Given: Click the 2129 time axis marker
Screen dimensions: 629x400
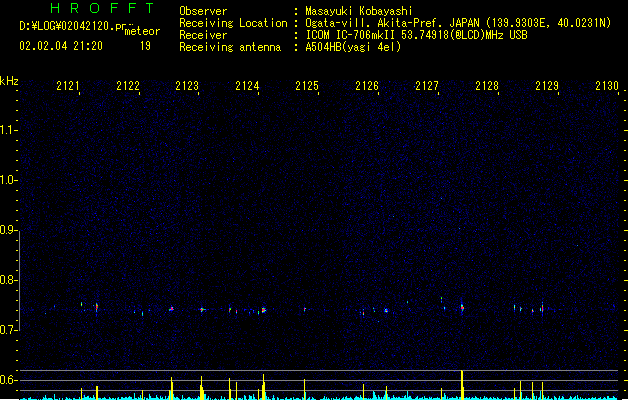Looking at the screenshot, I should pos(547,86).
